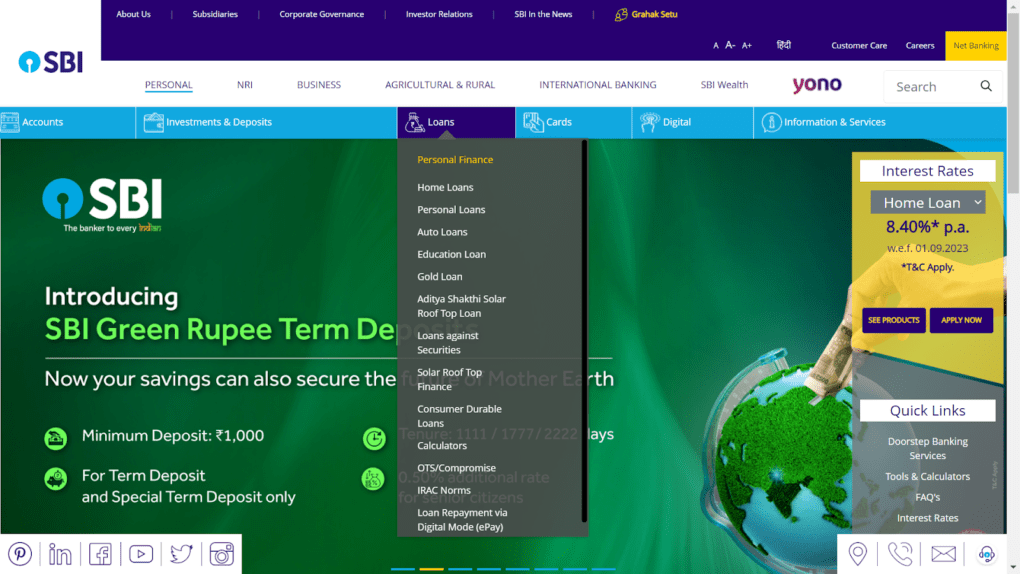Open Aditya Shakthi Solar Roof Top Loan
This screenshot has width=1020, height=574.
(461, 306)
